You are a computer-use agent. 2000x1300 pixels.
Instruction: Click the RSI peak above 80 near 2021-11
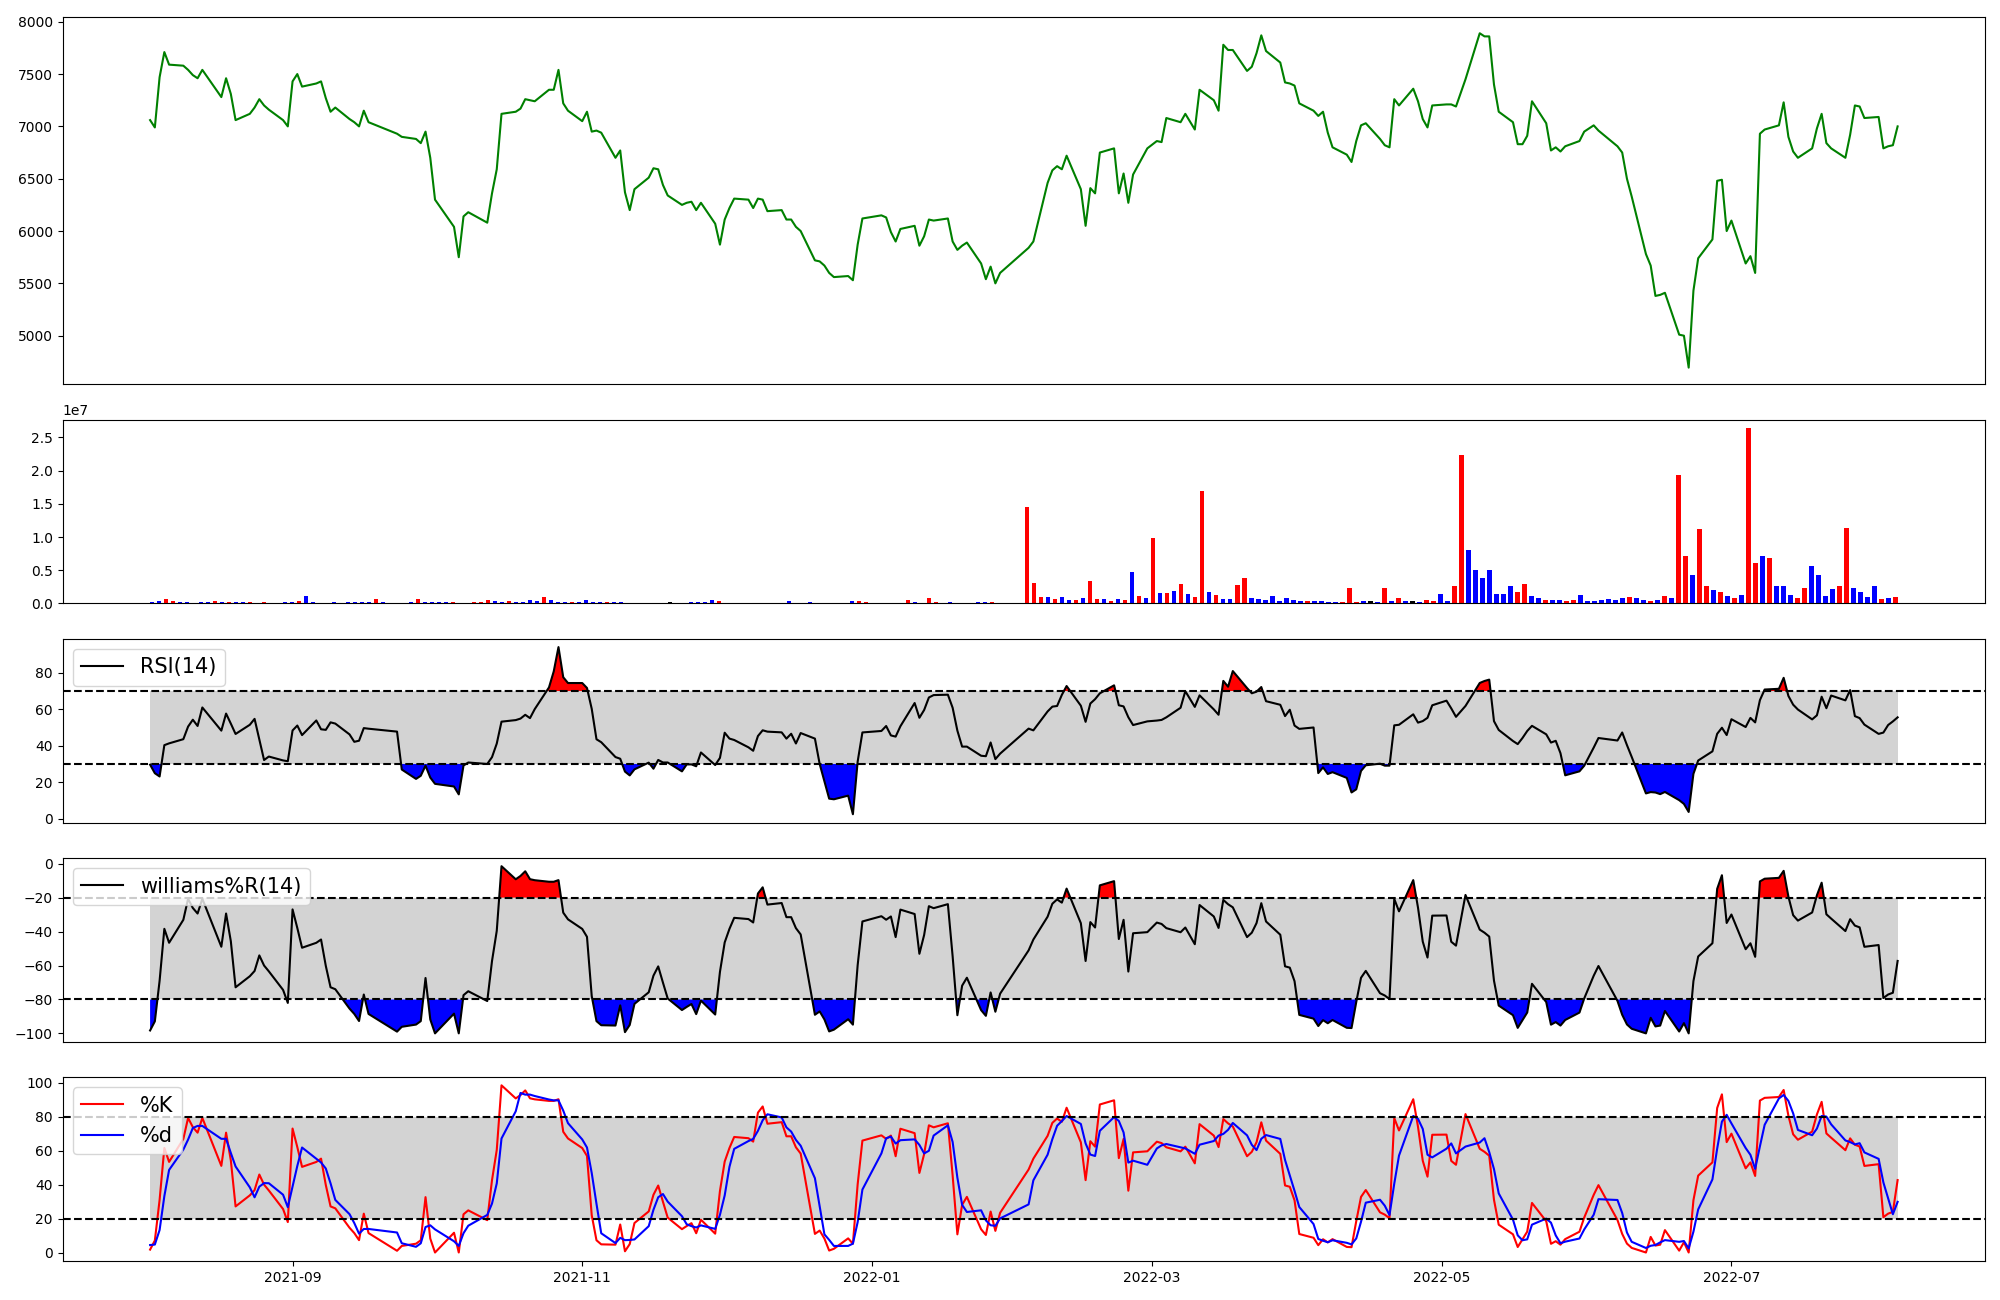pyautogui.click(x=558, y=648)
